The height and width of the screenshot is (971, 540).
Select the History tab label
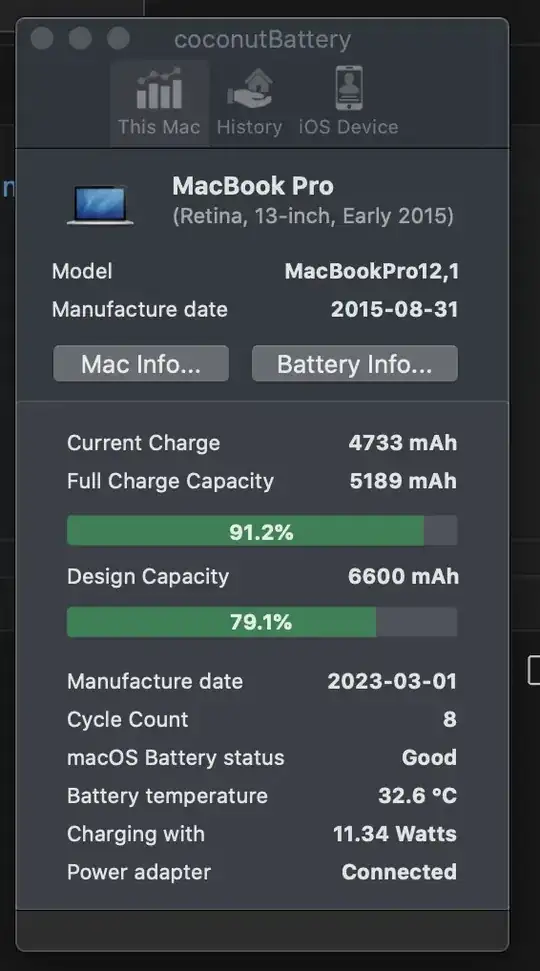pos(249,127)
